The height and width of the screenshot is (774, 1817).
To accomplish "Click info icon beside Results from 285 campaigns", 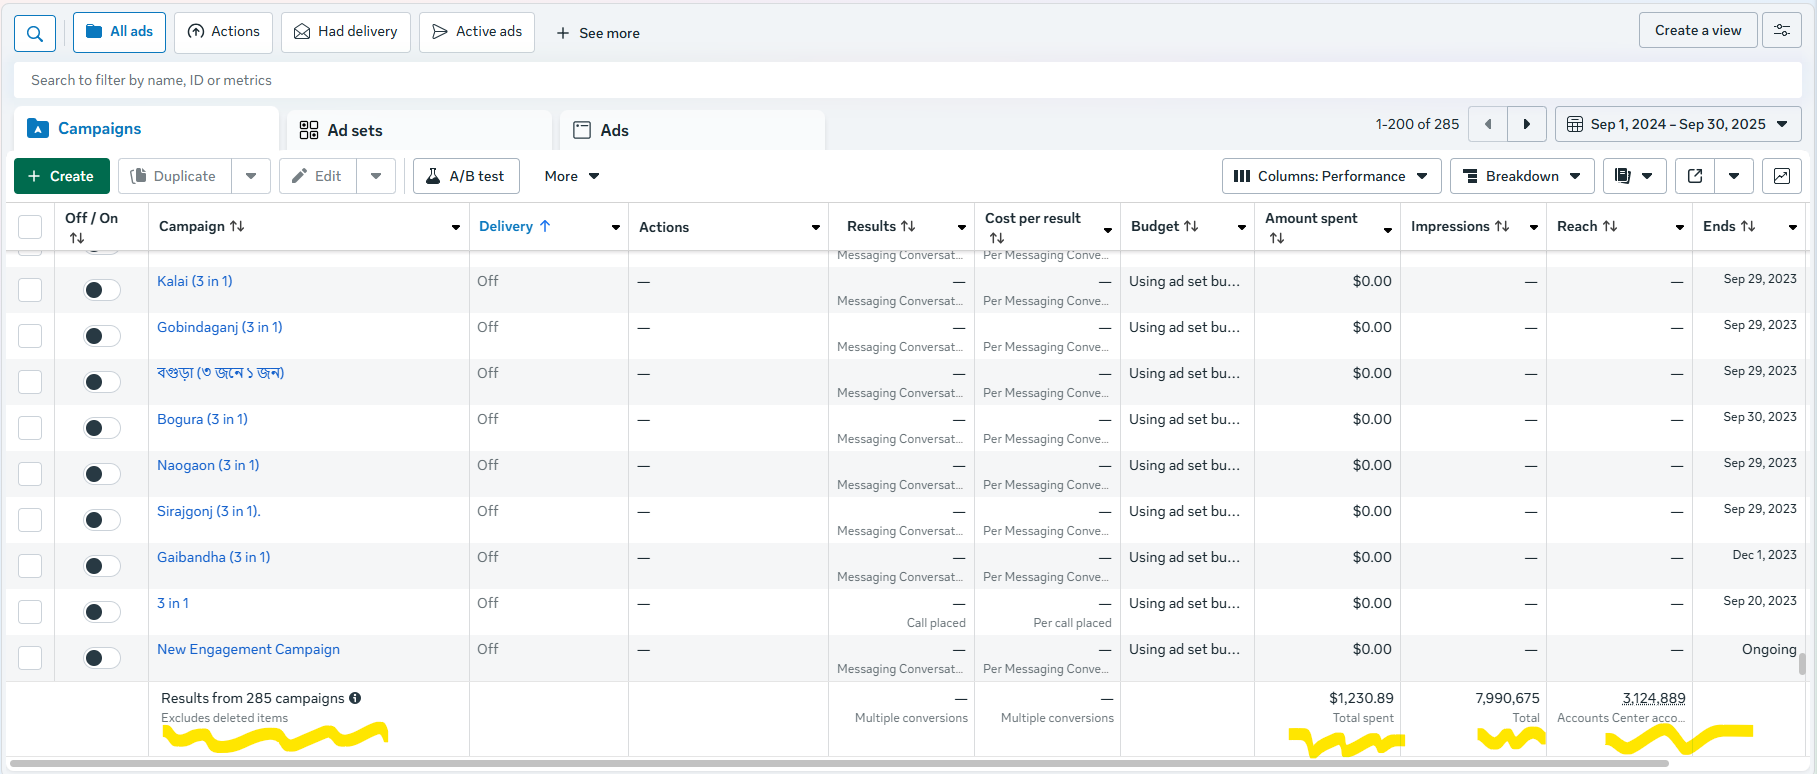I will coord(355,698).
